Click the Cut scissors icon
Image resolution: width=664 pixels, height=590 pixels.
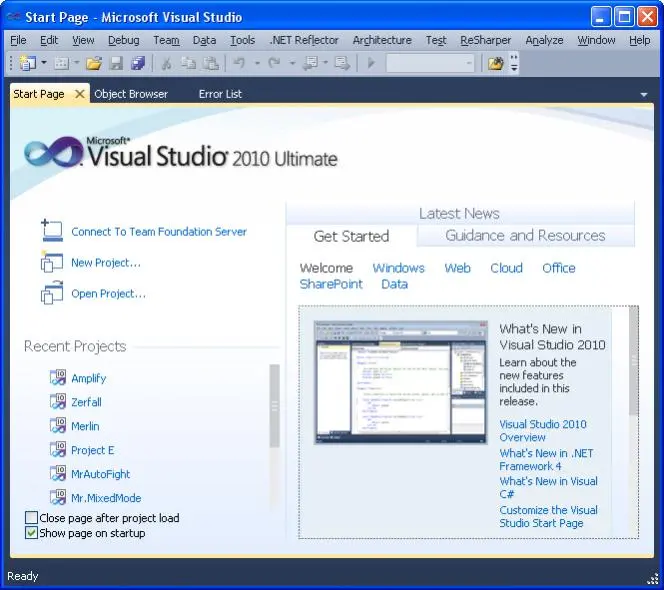point(166,64)
